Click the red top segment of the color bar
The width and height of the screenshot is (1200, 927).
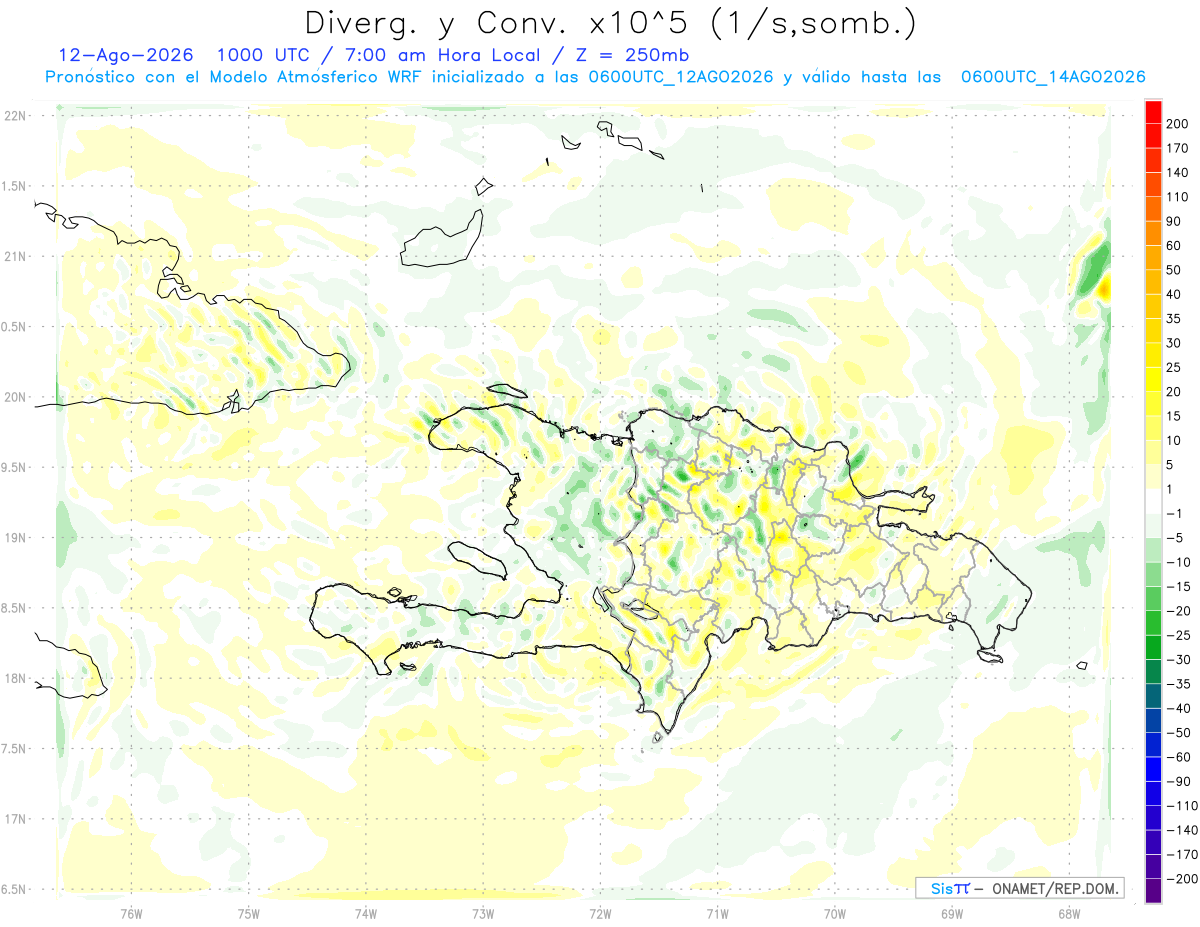click(1153, 112)
